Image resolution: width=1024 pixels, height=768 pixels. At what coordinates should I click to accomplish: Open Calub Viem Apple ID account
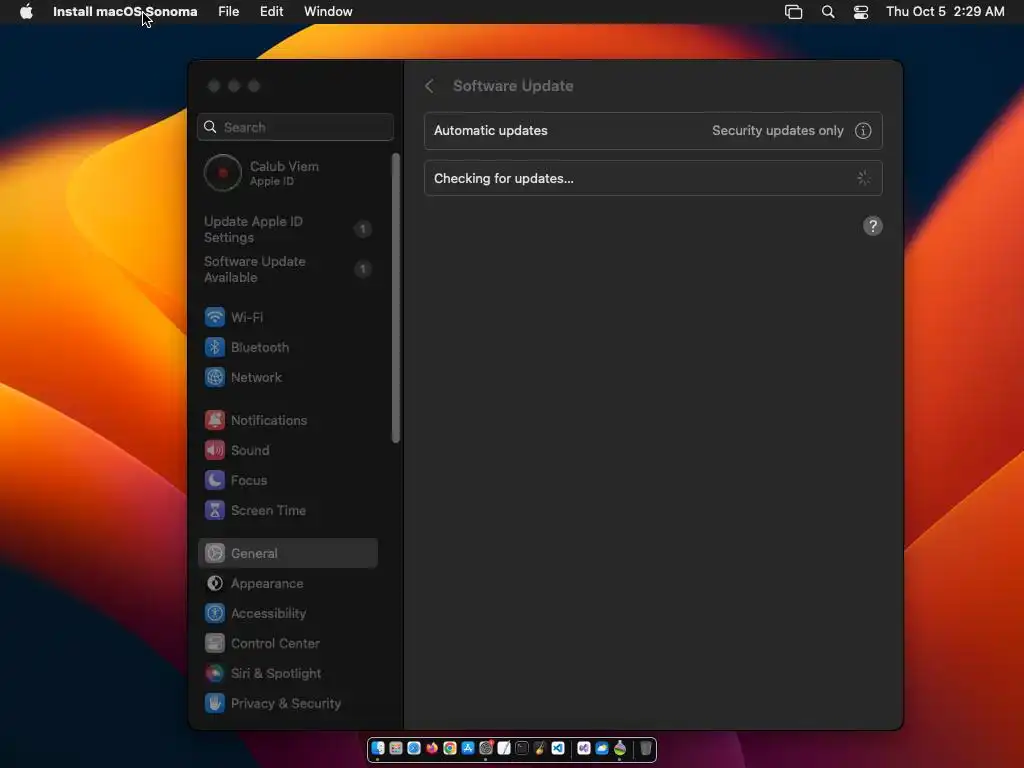point(287,173)
